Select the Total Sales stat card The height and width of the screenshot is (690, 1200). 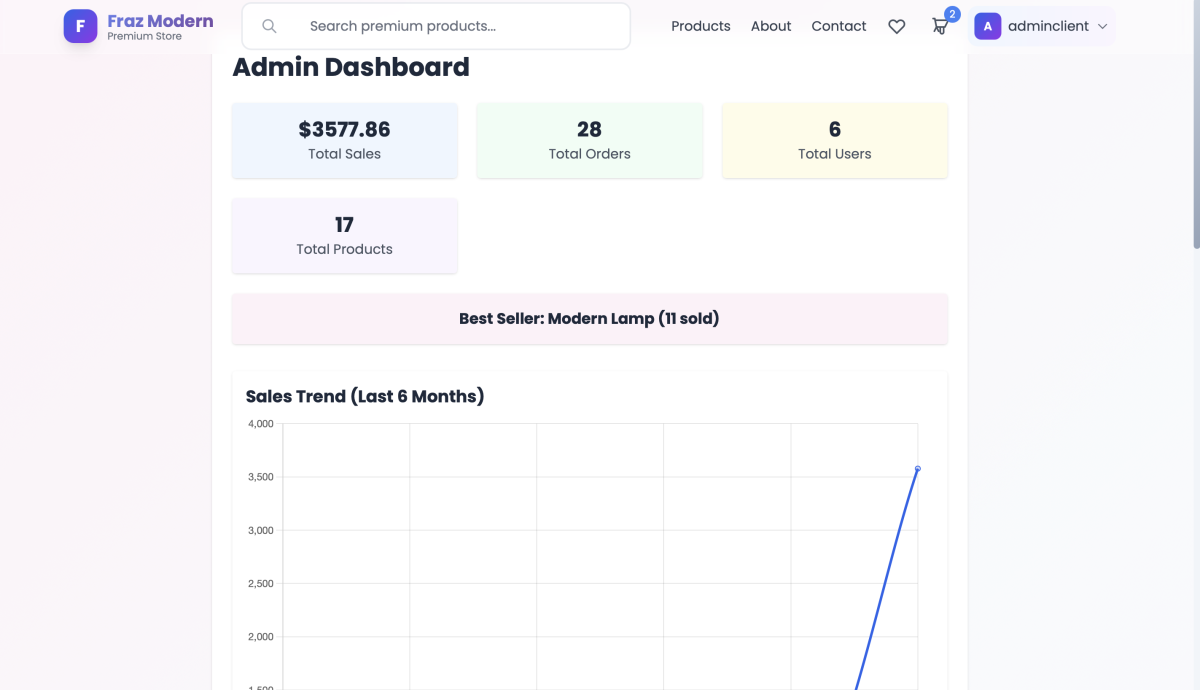tap(345, 140)
